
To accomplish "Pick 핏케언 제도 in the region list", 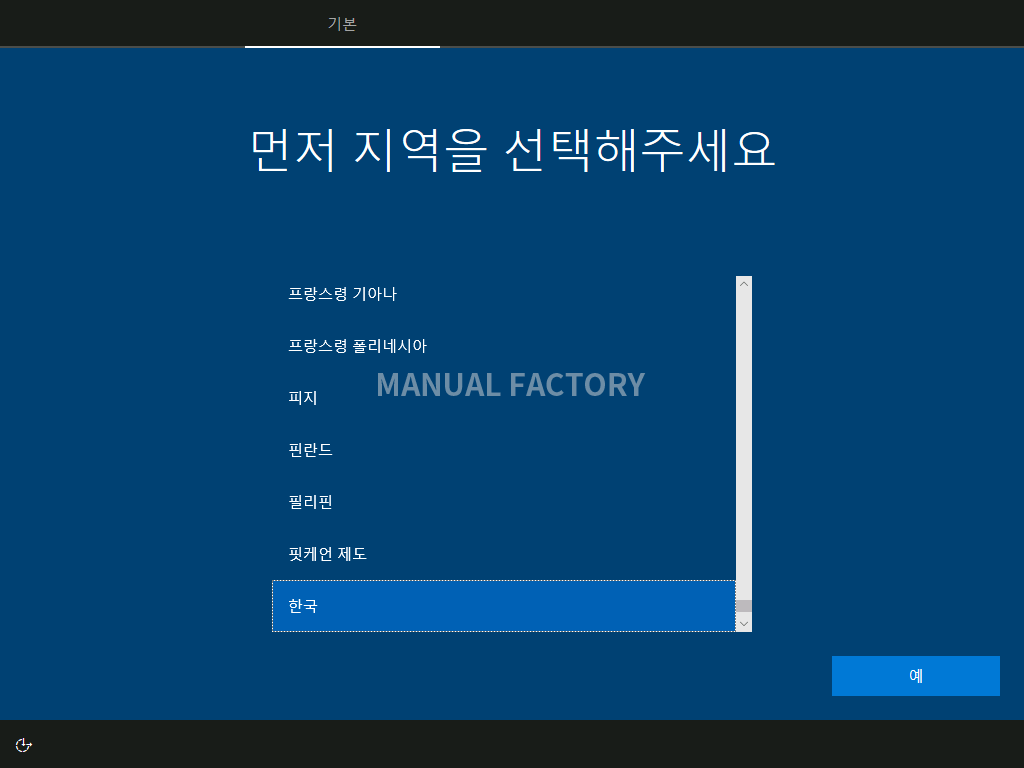I will [x=504, y=554].
